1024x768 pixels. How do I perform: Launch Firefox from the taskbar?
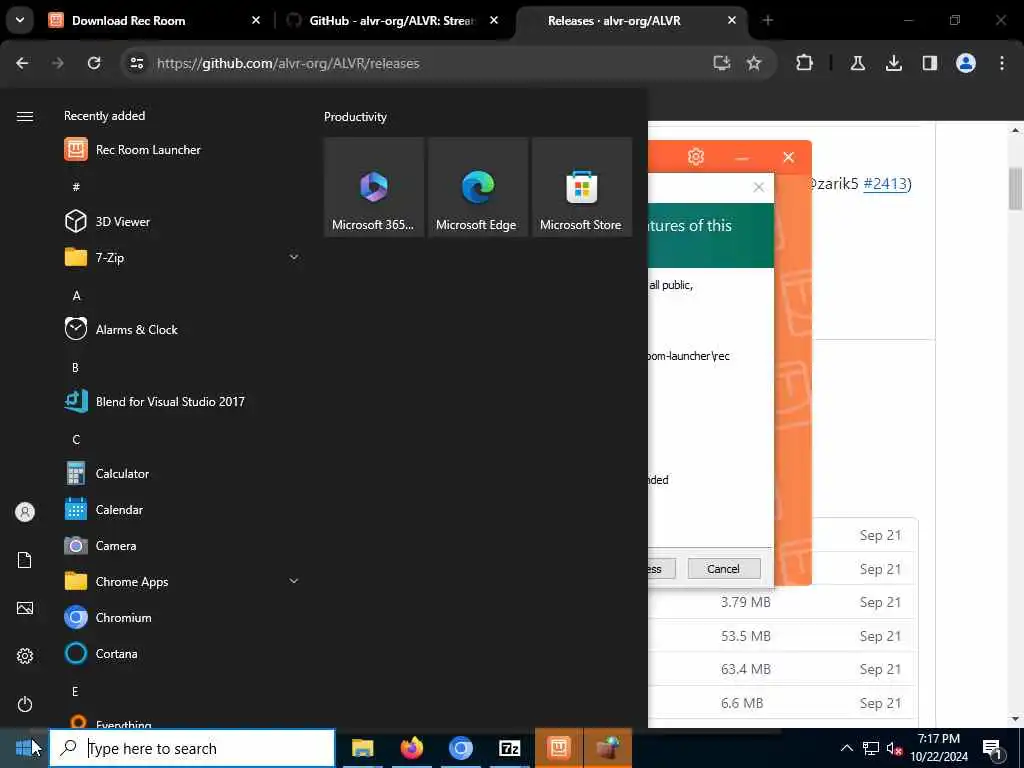[x=411, y=748]
